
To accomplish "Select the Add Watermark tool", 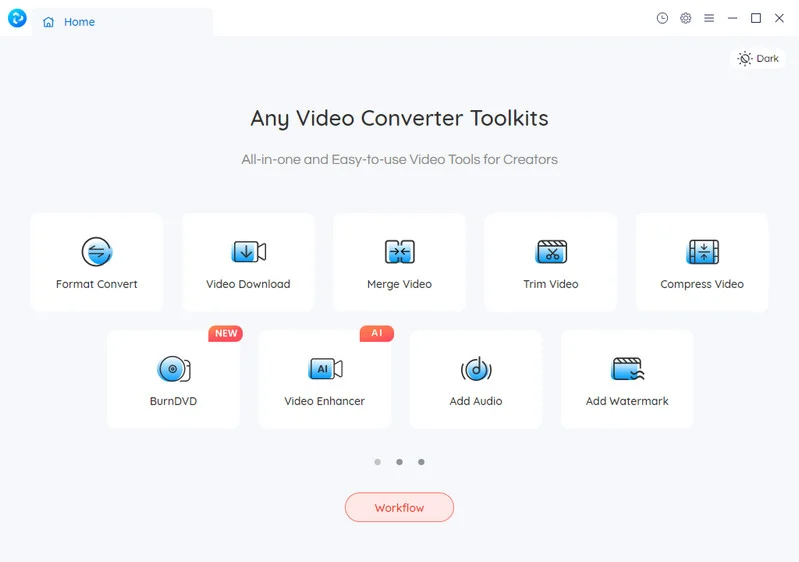I will point(627,380).
